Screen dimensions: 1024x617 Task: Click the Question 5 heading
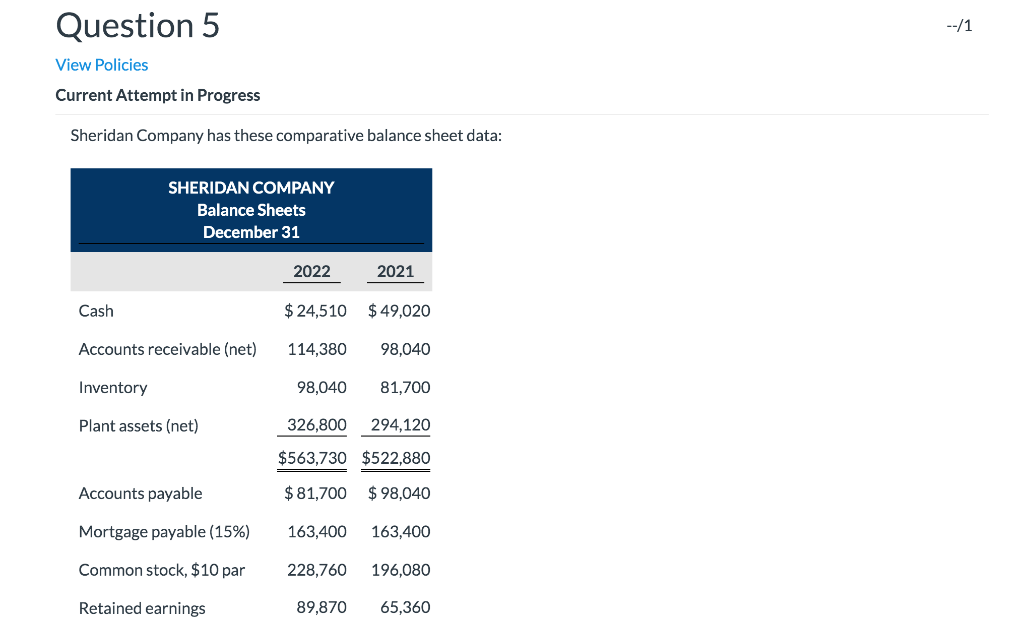click(x=137, y=25)
